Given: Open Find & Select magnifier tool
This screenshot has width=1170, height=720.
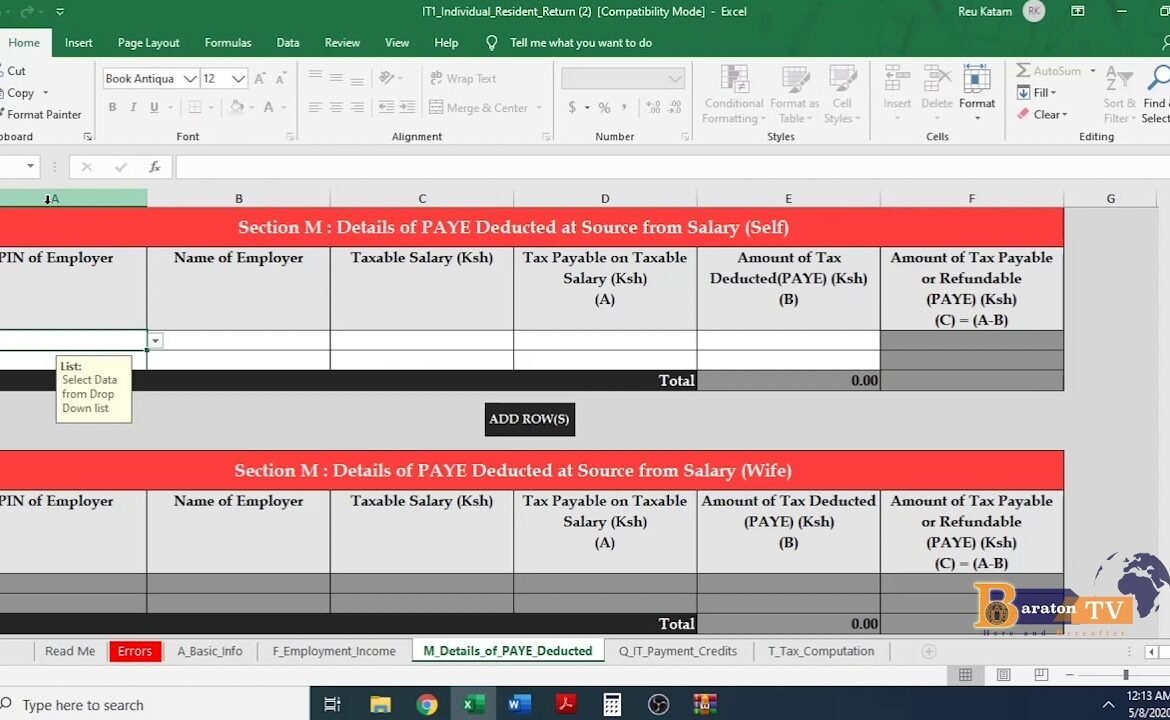Looking at the screenshot, I should 1158,79.
